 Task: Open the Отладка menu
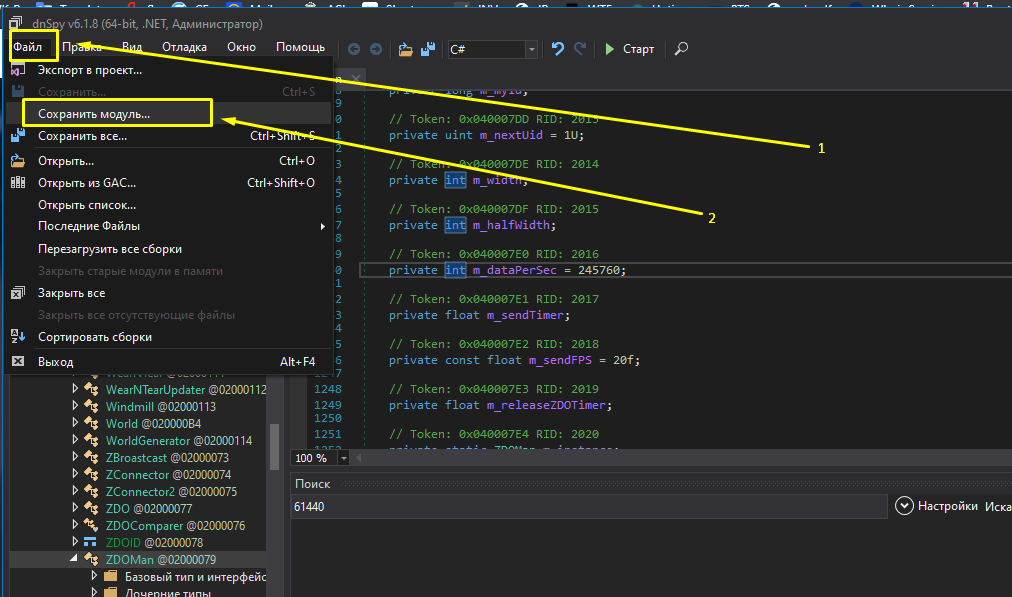(184, 47)
